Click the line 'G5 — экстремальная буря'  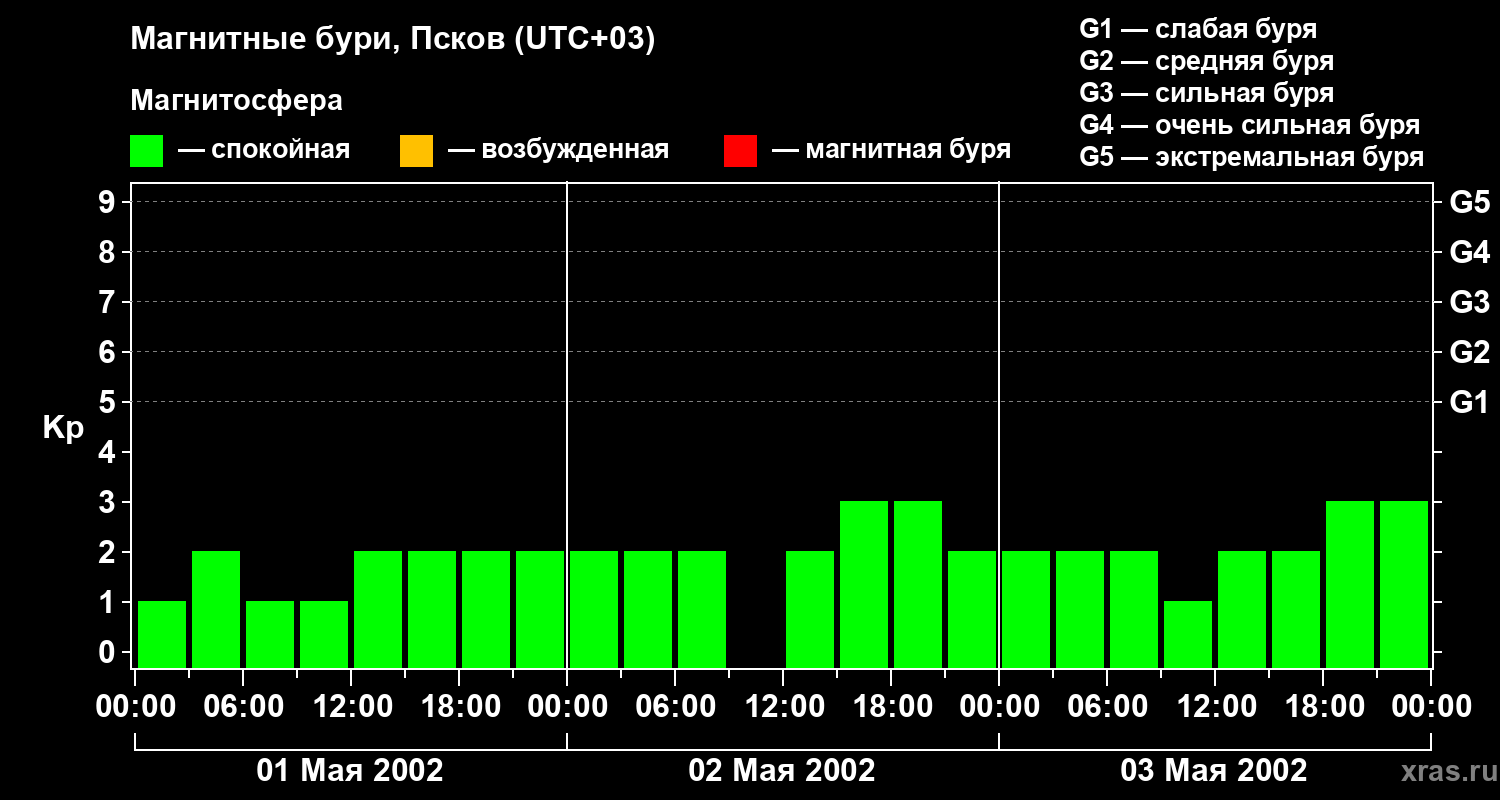click(x=1252, y=157)
